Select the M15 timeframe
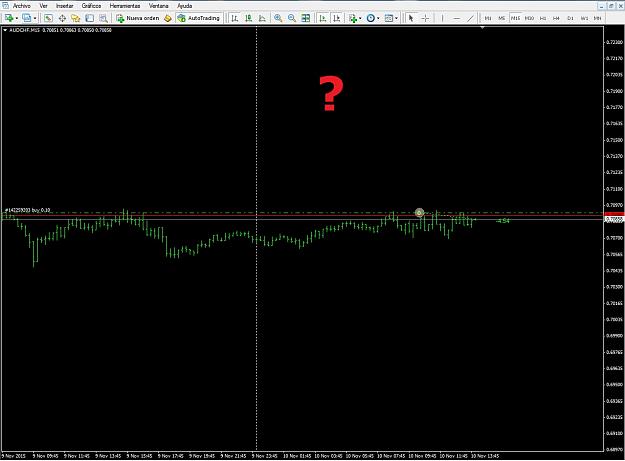Viewport: 625px width, 461px height. coord(515,18)
